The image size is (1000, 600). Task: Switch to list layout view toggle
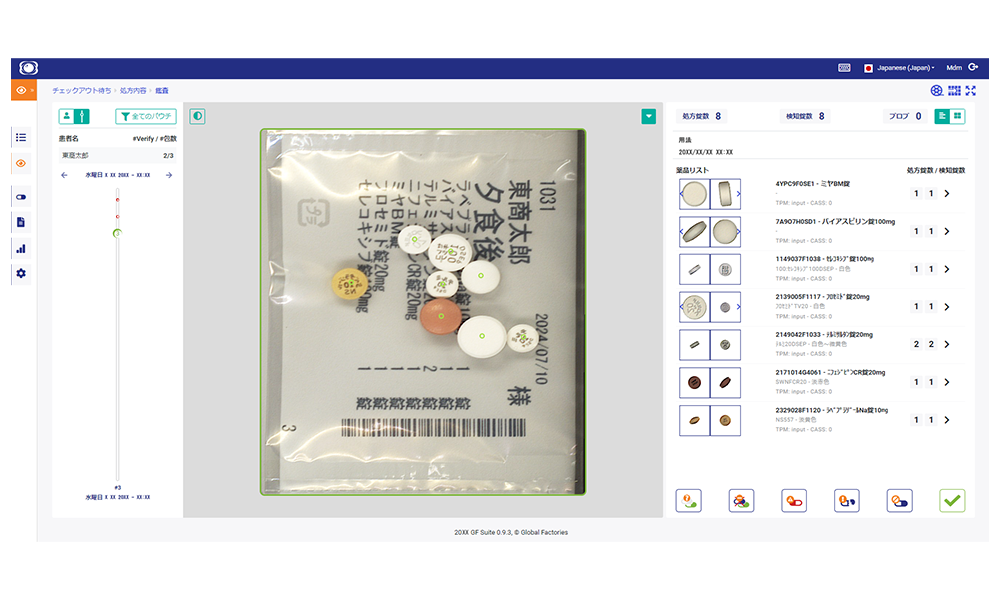tap(942, 116)
